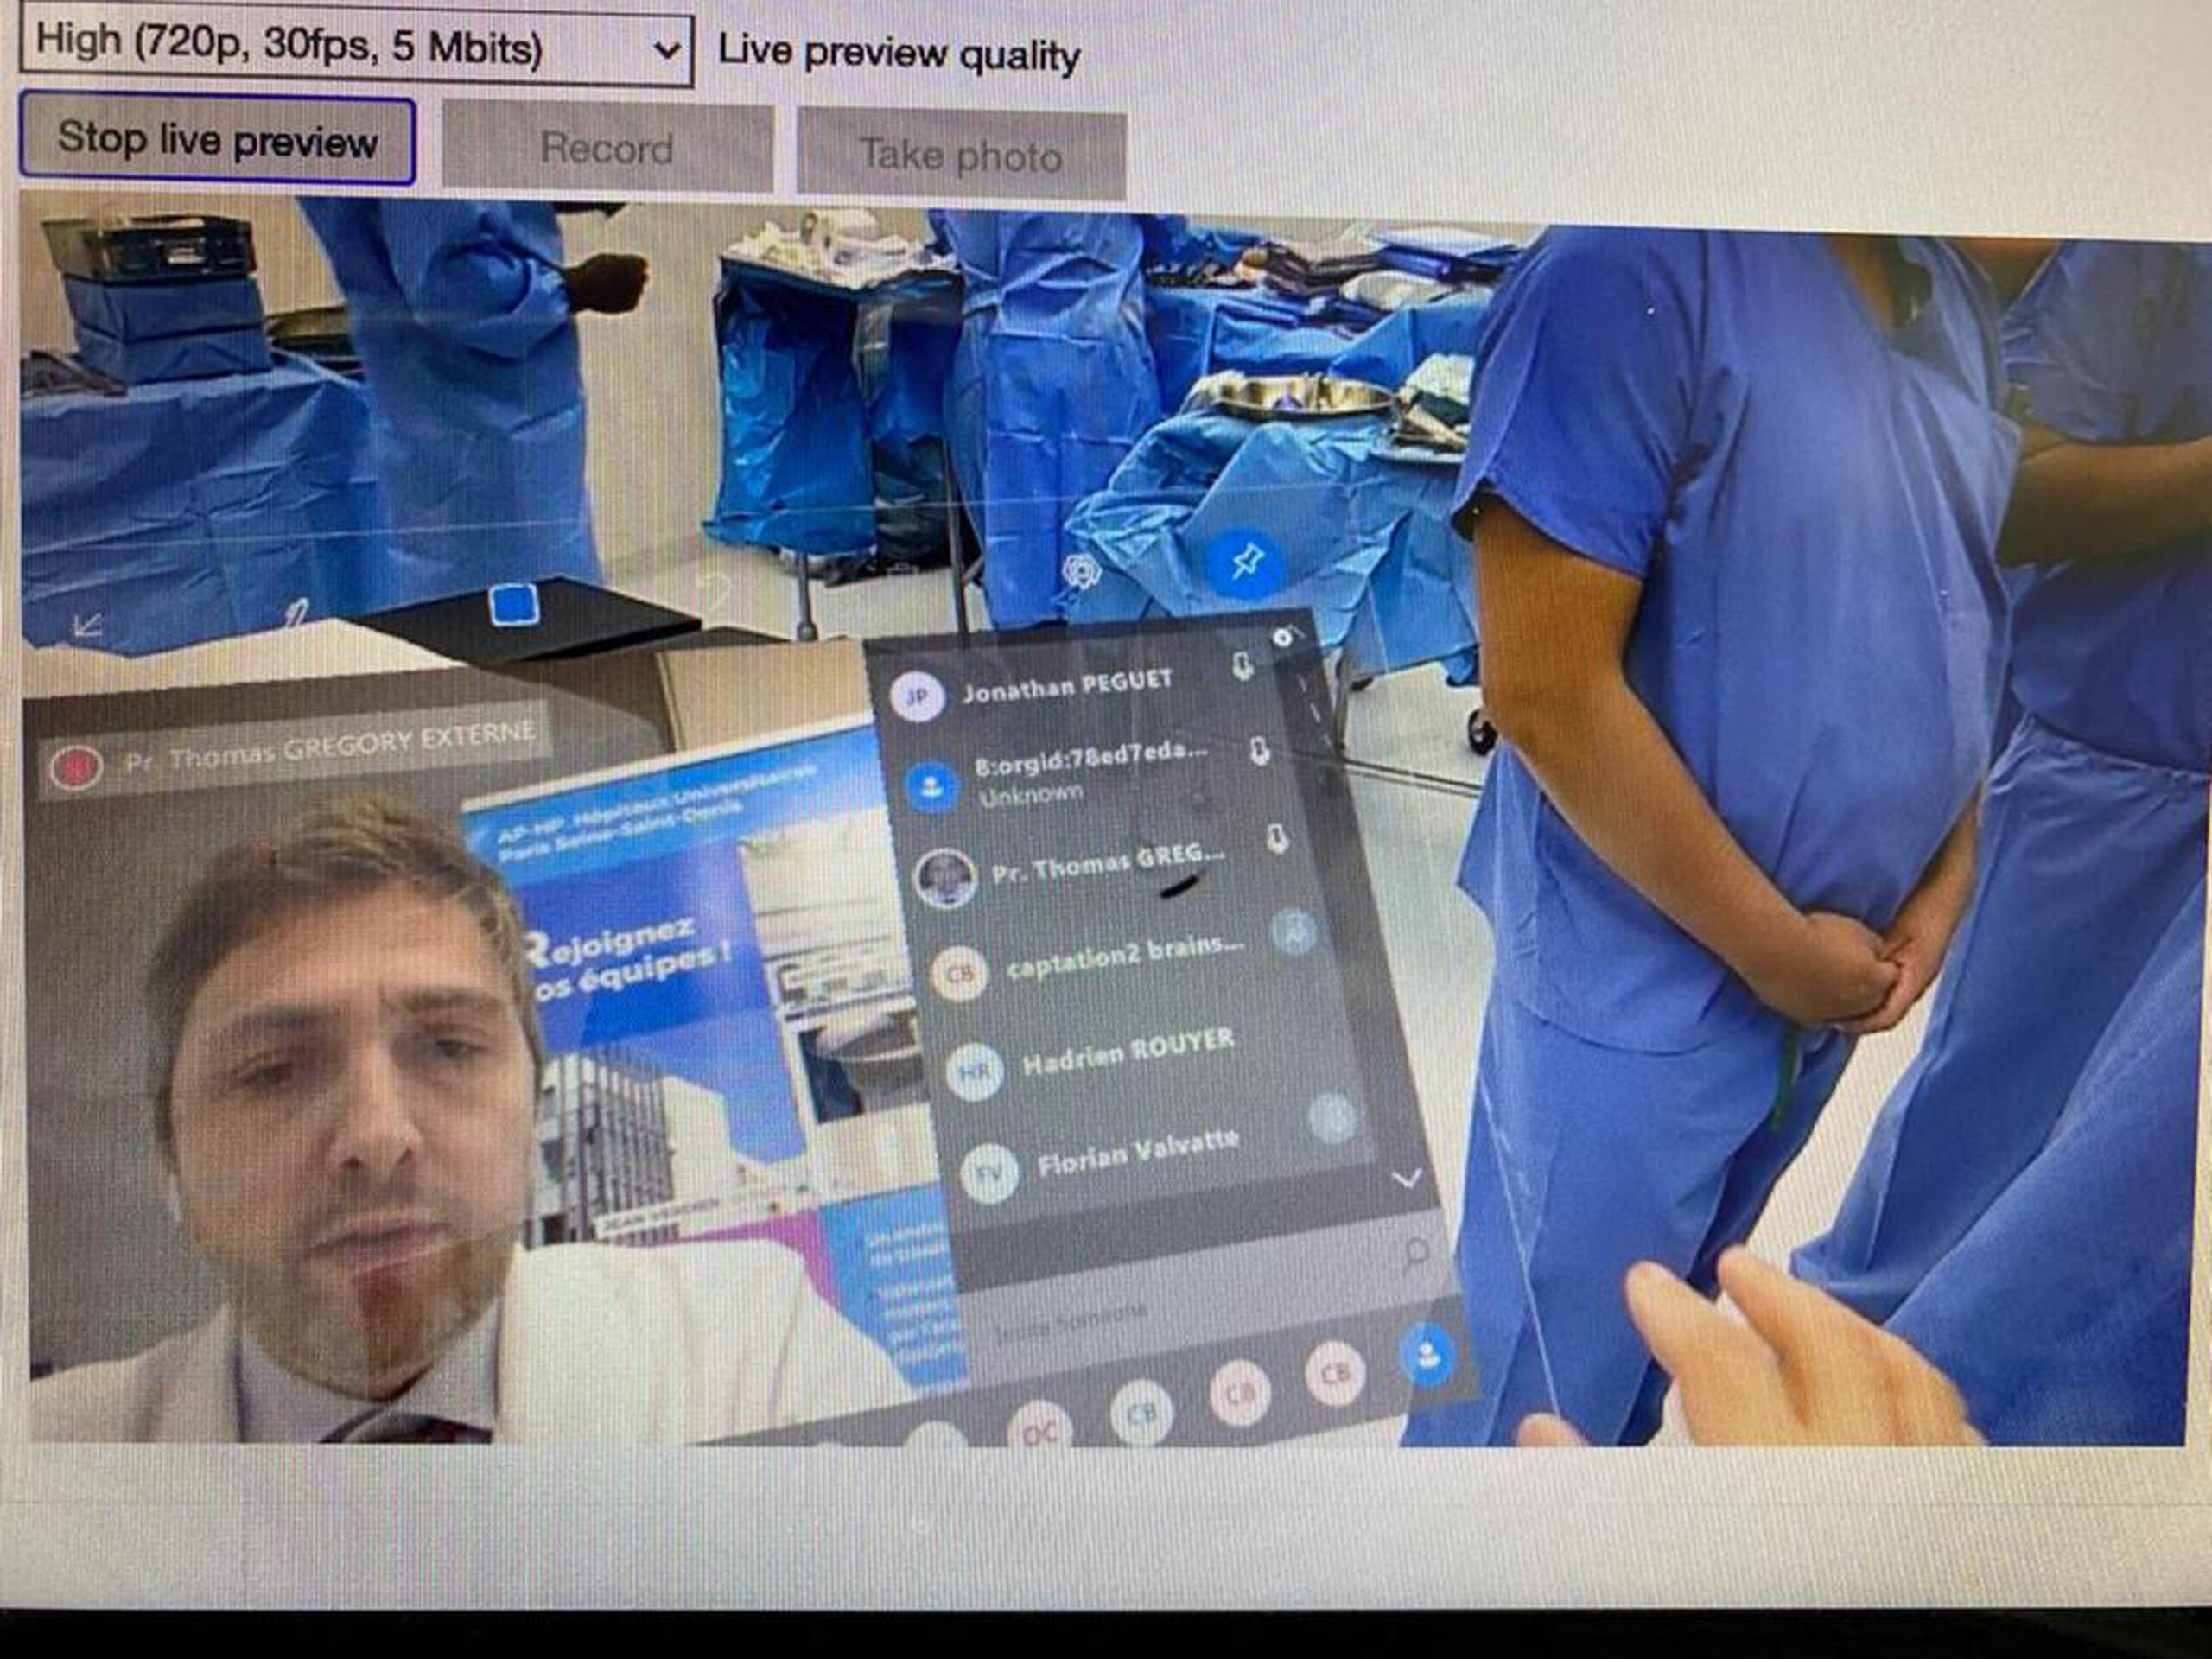
Task: Click the blue add-participant icon
Action: [1428, 1355]
